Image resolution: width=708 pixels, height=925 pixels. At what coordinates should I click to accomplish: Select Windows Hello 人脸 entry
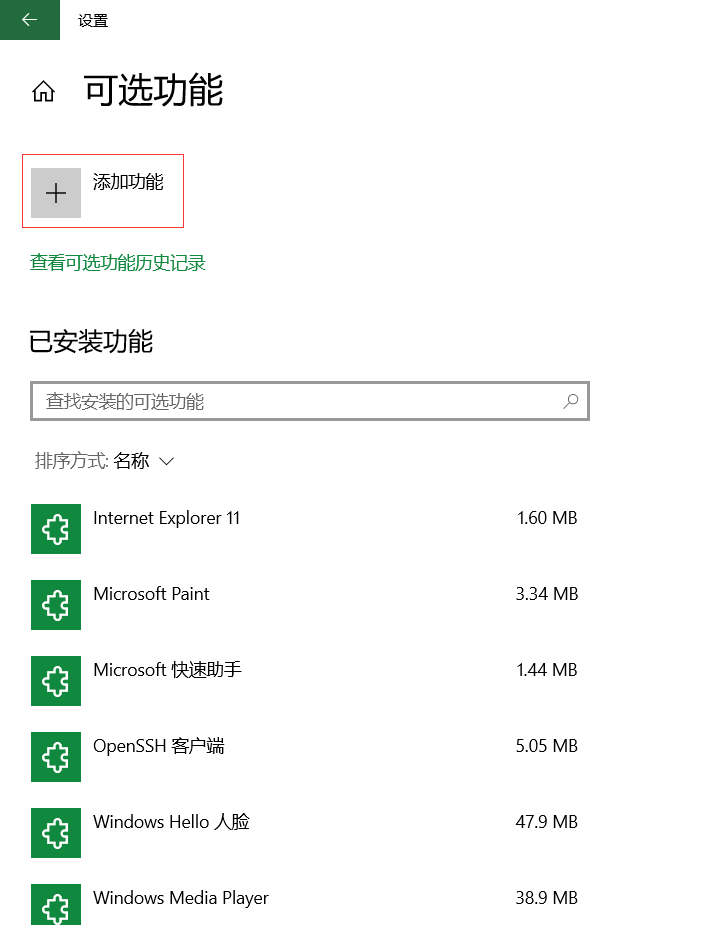pyautogui.click(x=304, y=833)
